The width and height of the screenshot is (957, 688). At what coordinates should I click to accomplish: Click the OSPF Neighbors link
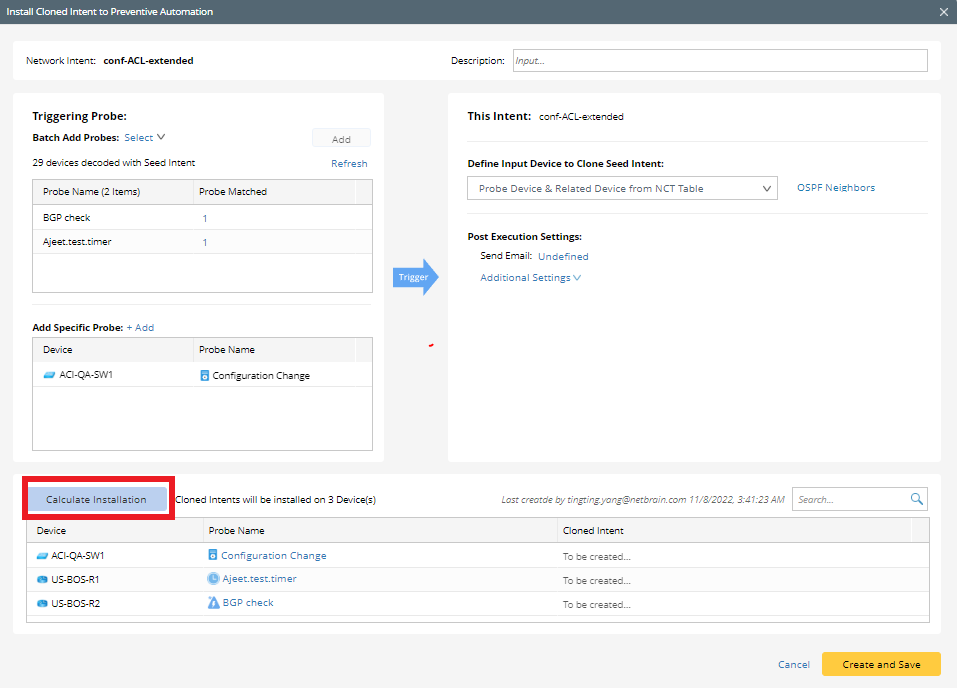pos(835,187)
